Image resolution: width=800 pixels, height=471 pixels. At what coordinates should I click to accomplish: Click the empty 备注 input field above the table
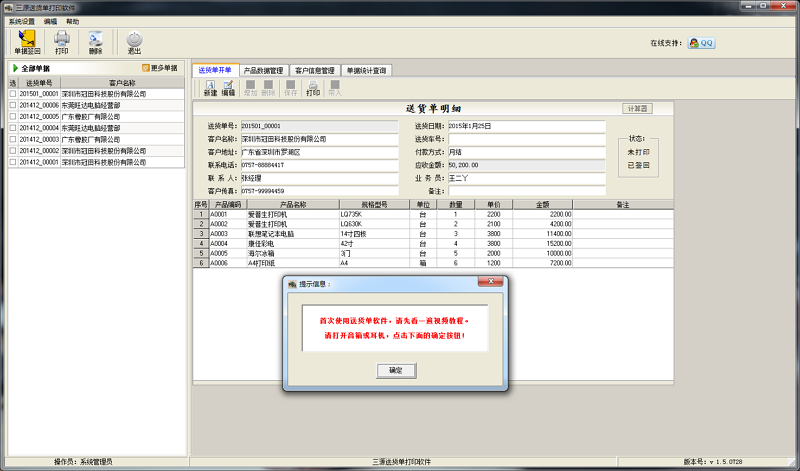click(x=527, y=191)
